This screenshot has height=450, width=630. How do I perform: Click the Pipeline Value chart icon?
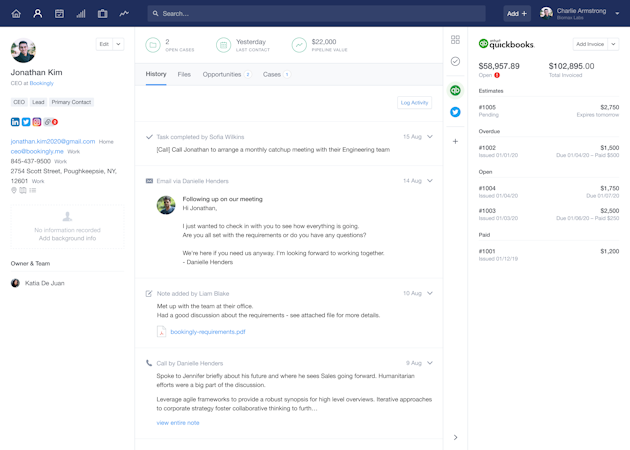pos(299,45)
